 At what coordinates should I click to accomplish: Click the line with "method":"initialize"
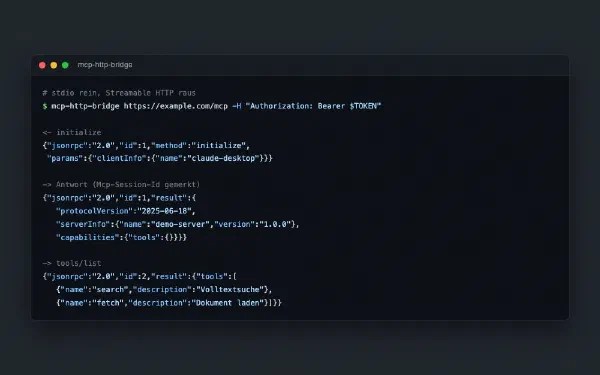pos(146,145)
